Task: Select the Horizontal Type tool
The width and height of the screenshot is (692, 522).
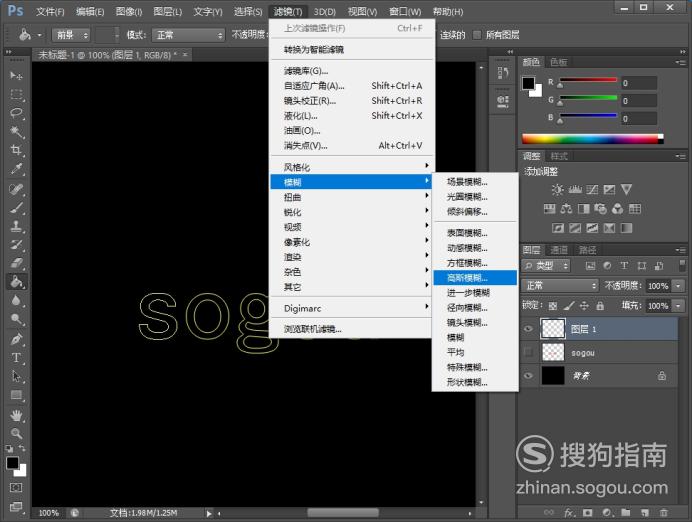Action: [x=16, y=358]
